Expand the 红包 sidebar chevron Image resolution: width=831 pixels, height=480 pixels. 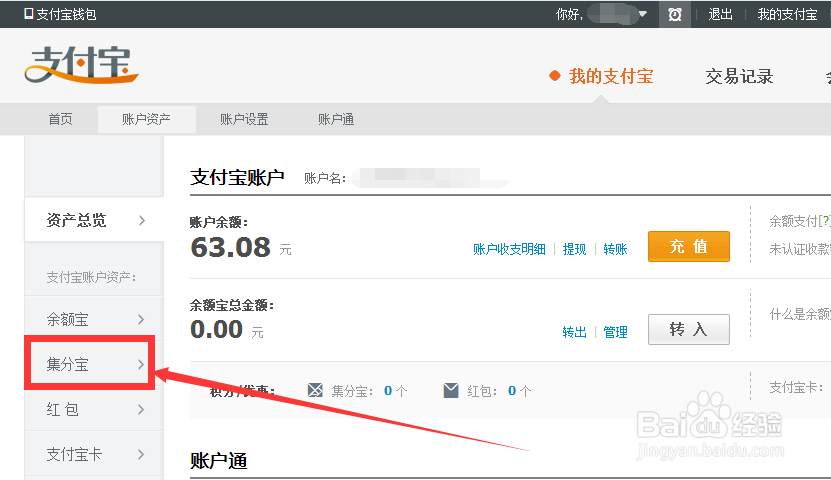tap(141, 409)
